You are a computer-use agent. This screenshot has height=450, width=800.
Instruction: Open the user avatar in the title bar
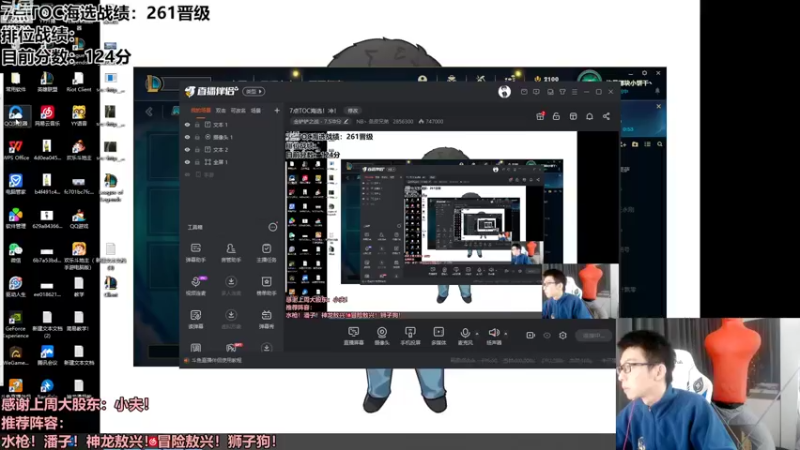pyautogui.click(x=504, y=91)
